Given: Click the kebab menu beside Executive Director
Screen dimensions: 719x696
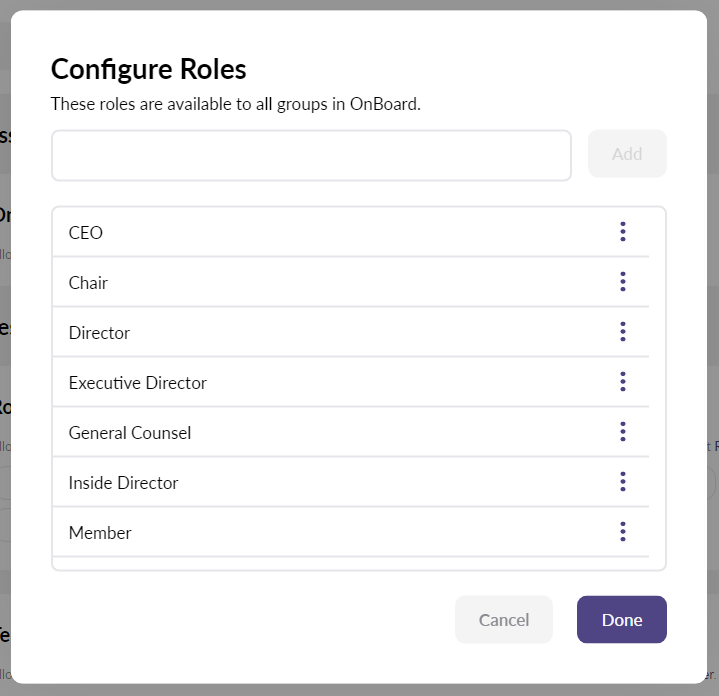Looking at the screenshot, I should click(622, 382).
